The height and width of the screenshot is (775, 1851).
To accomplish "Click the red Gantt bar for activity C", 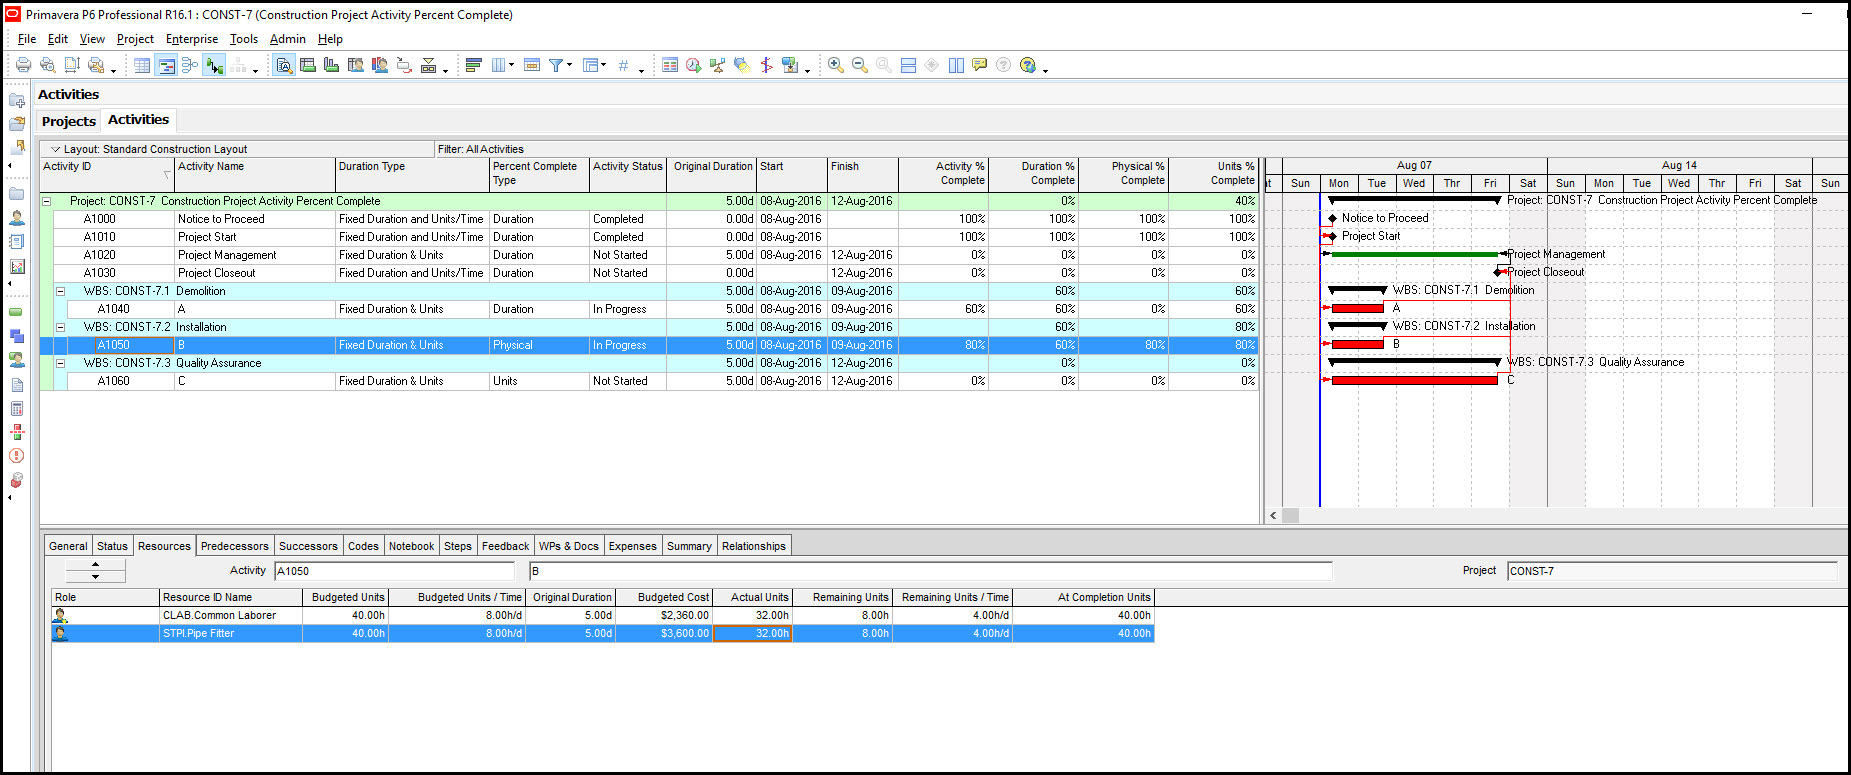I will (x=1415, y=380).
